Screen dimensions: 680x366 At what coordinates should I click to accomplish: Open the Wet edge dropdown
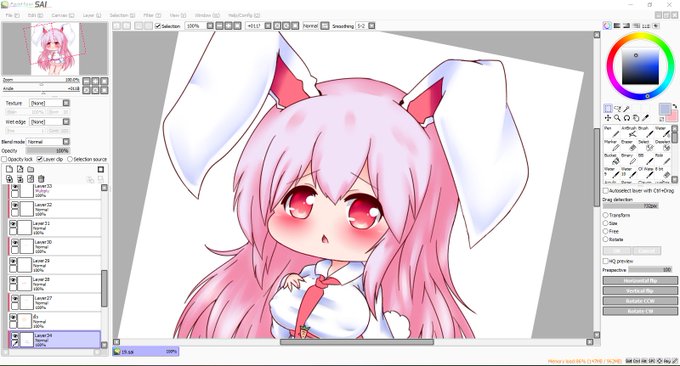pos(66,122)
